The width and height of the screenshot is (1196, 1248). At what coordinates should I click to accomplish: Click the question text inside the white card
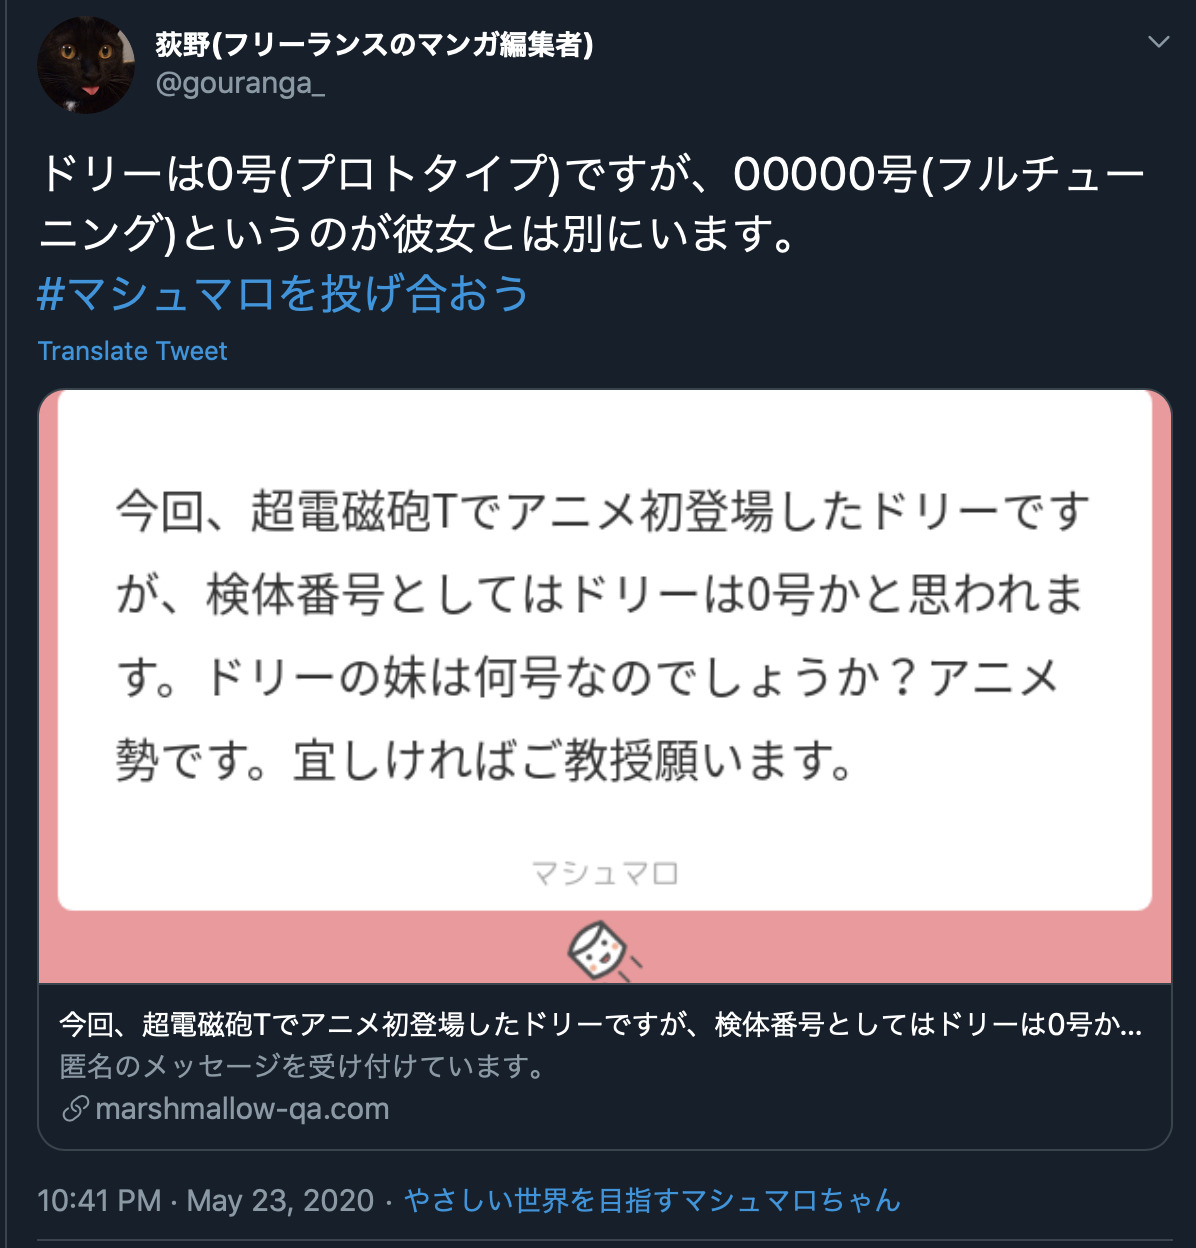[601, 636]
